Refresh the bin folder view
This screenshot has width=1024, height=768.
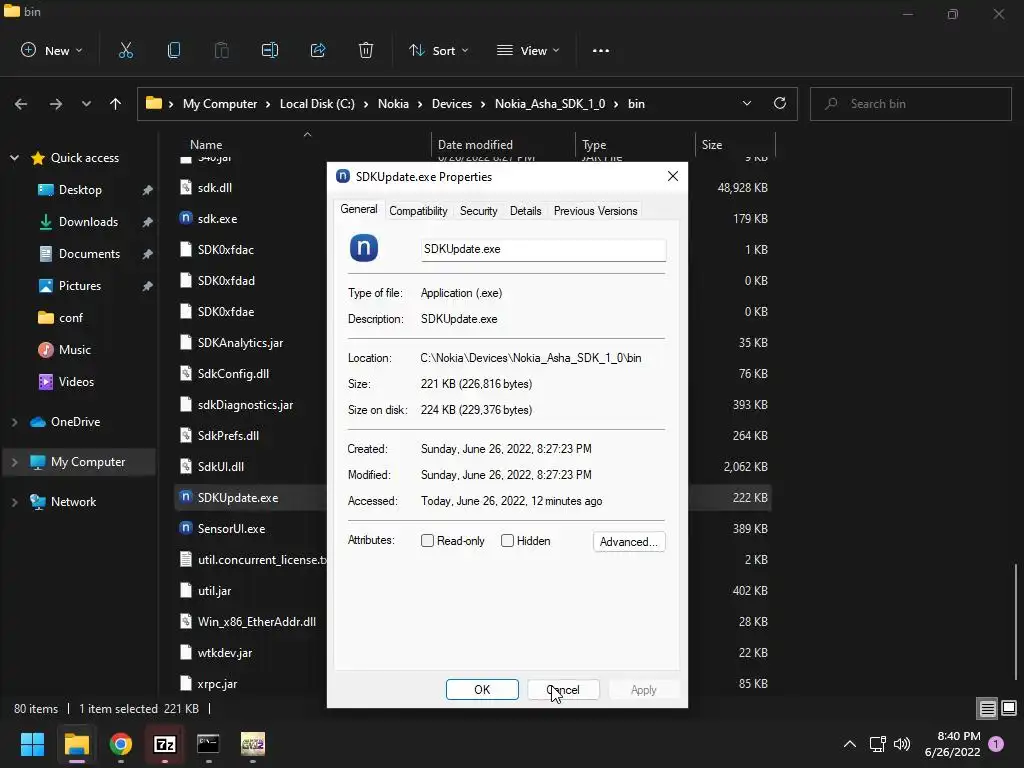pos(780,103)
